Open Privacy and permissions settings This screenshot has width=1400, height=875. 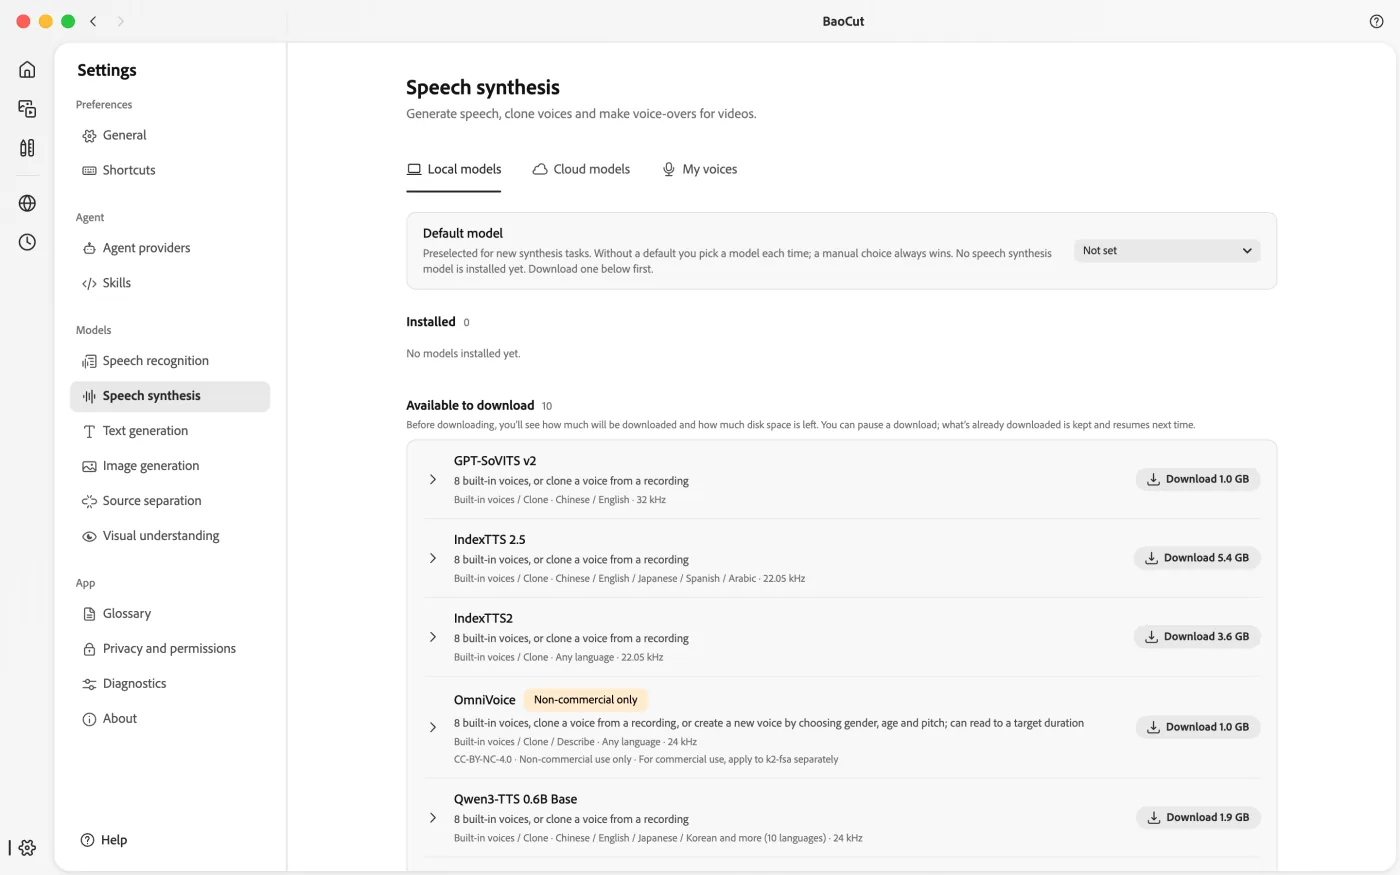tap(170, 649)
